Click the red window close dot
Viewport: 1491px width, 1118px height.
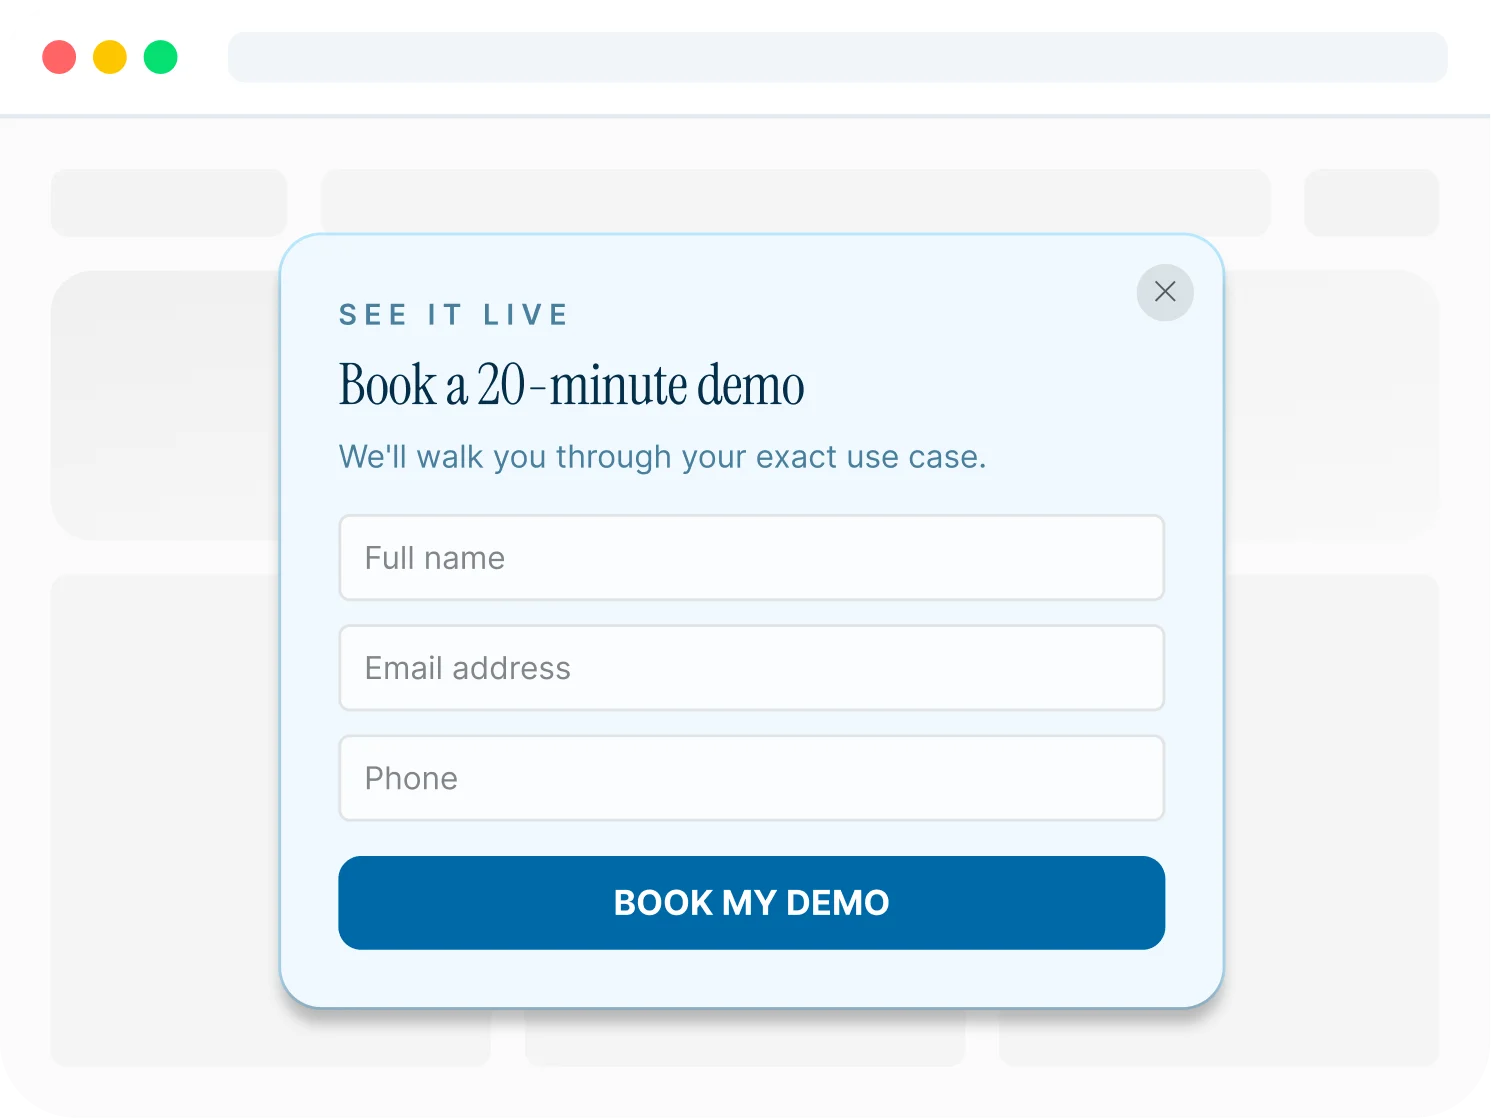(x=59, y=57)
